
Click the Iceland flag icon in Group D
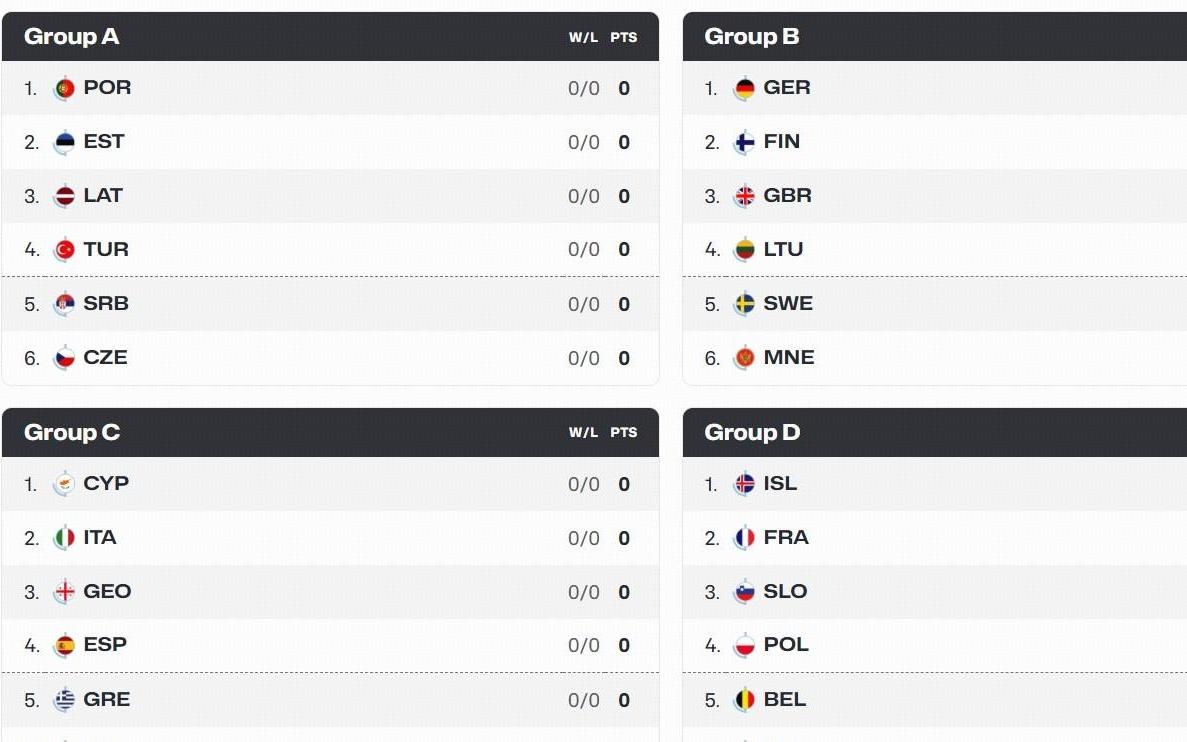pyautogui.click(x=745, y=484)
